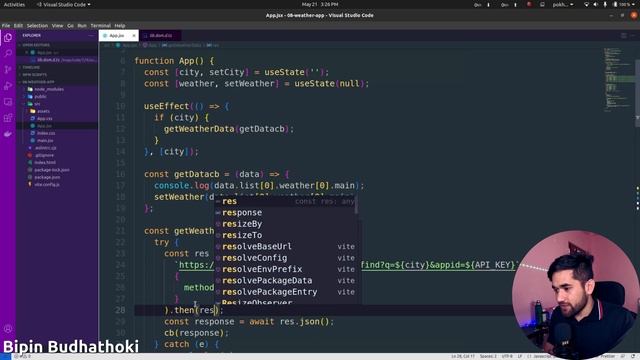Open the Run menu
The height and width of the screenshot is (360, 640).
pyautogui.click(x=82, y=25)
